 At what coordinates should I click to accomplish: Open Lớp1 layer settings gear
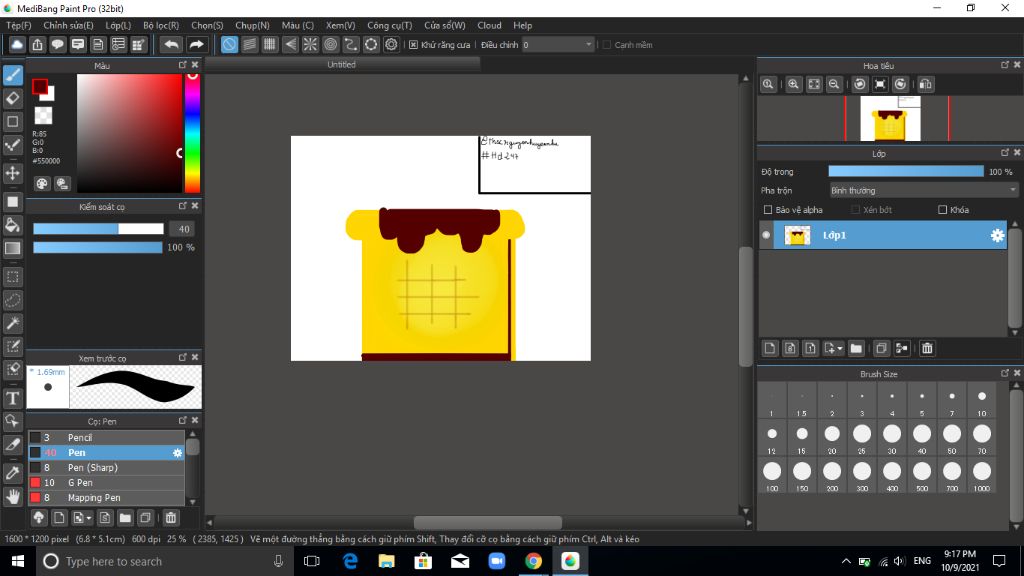pyautogui.click(x=997, y=235)
